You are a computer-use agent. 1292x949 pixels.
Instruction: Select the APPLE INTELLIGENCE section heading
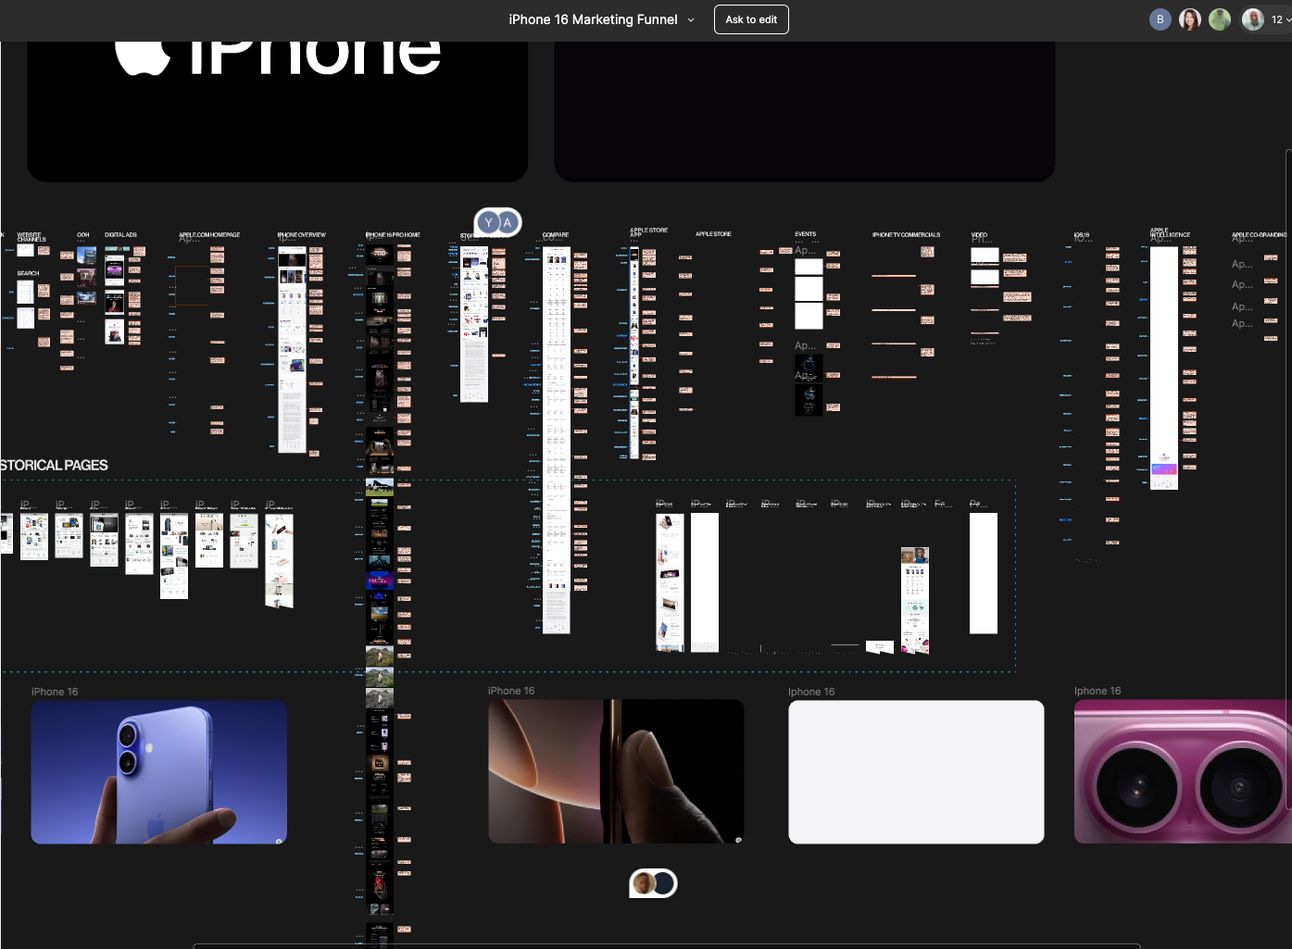pyautogui.click(x=1170, y=232)
